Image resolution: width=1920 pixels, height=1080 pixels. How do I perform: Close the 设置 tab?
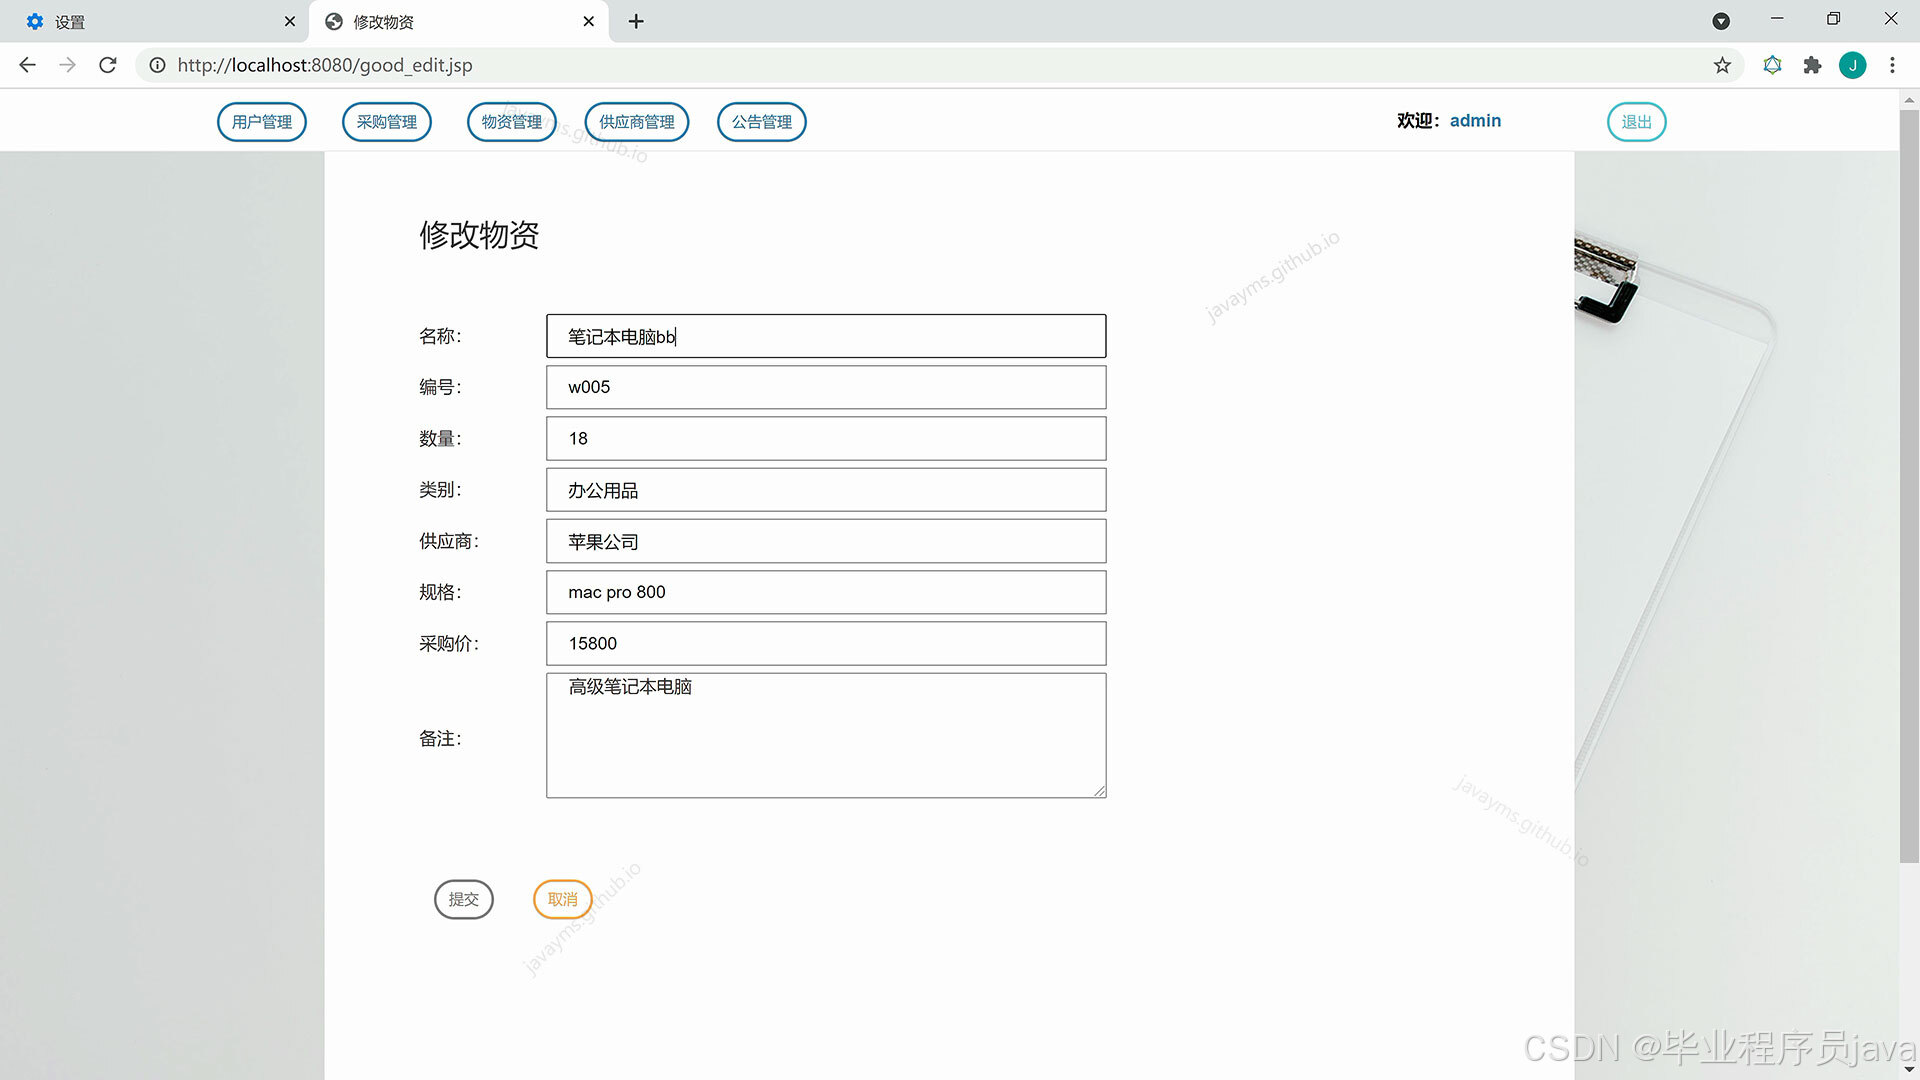click(x=290, y=21)
